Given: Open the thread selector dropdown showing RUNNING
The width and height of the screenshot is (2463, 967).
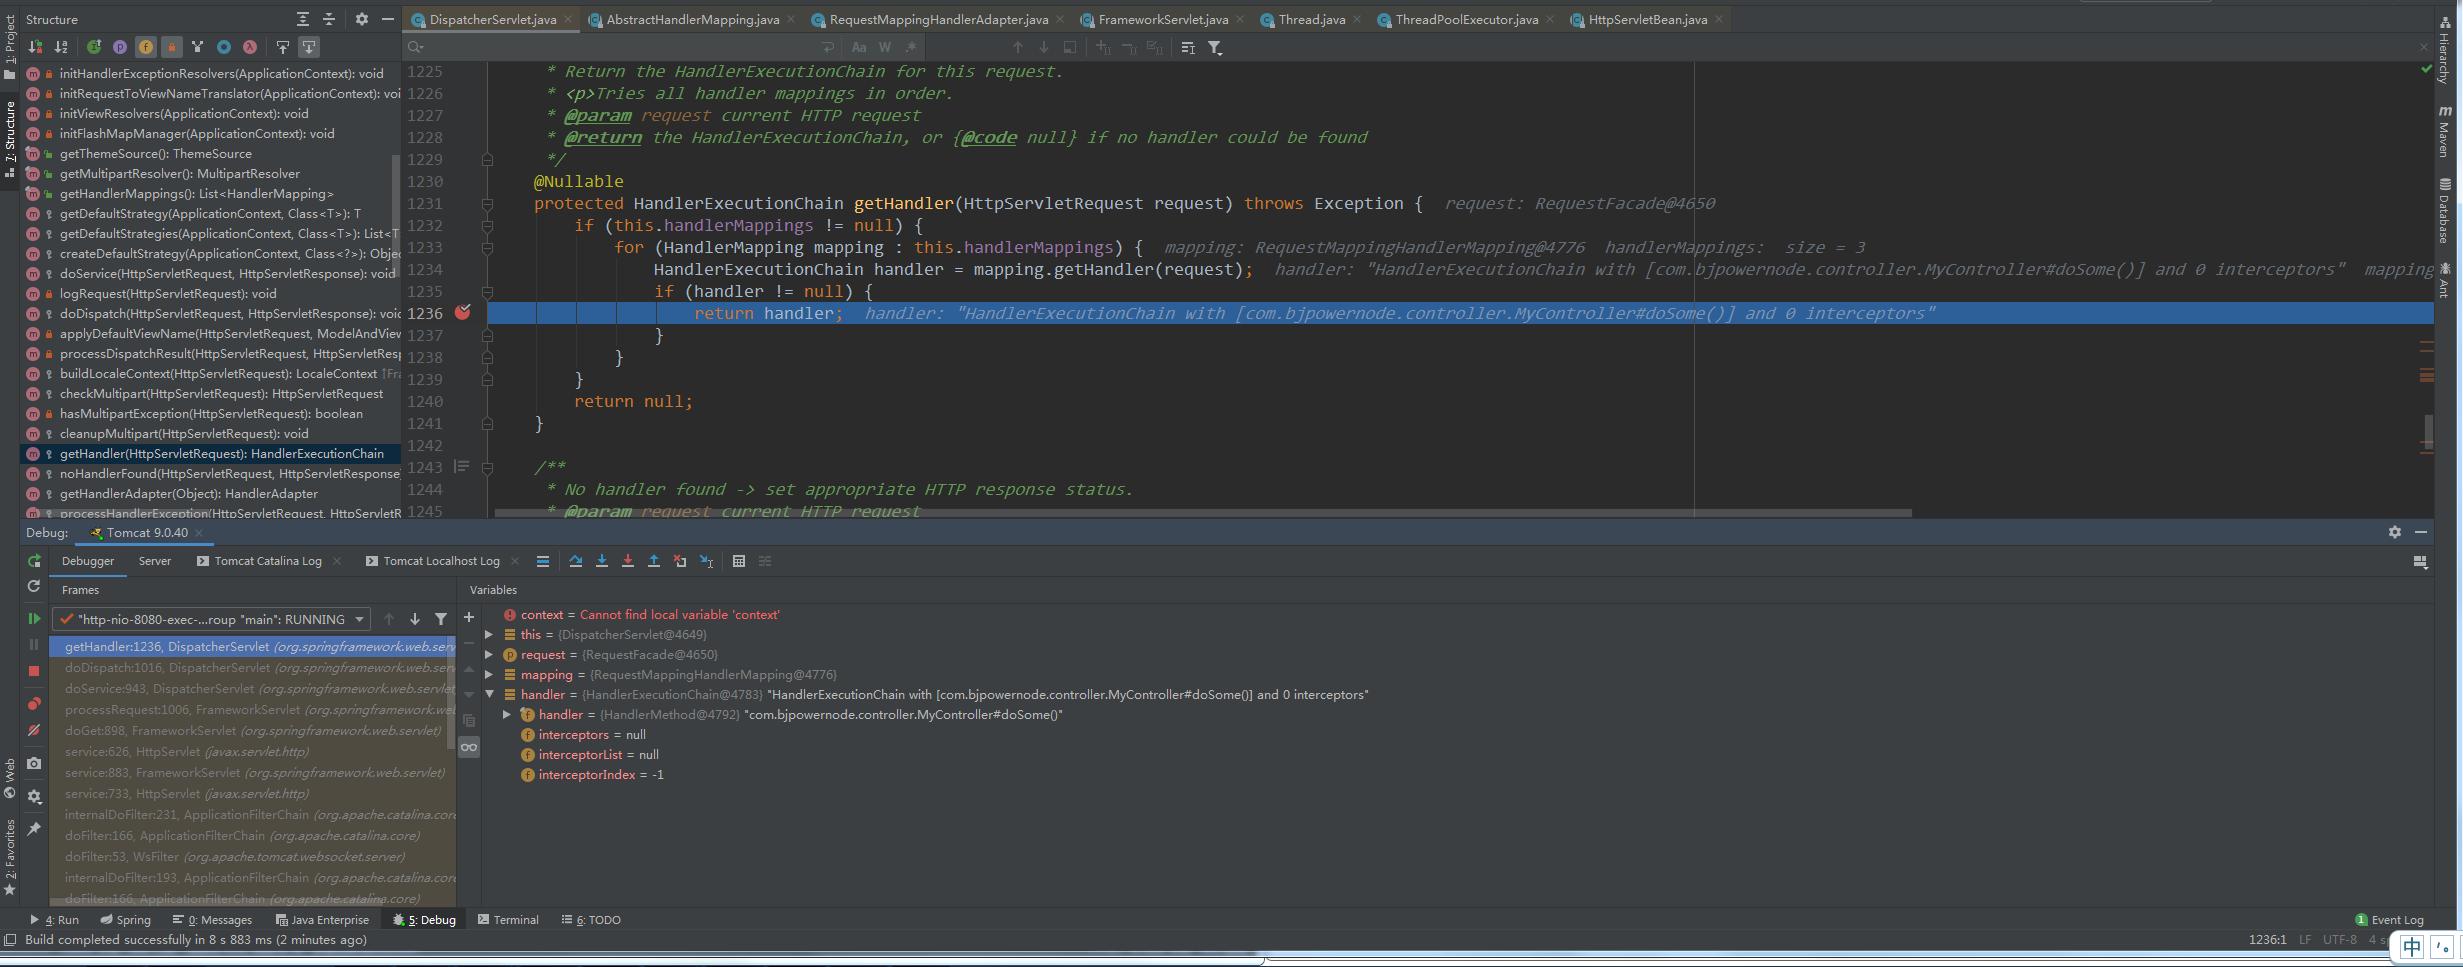Looking at the screenshot, I should (x=212, y=619).
